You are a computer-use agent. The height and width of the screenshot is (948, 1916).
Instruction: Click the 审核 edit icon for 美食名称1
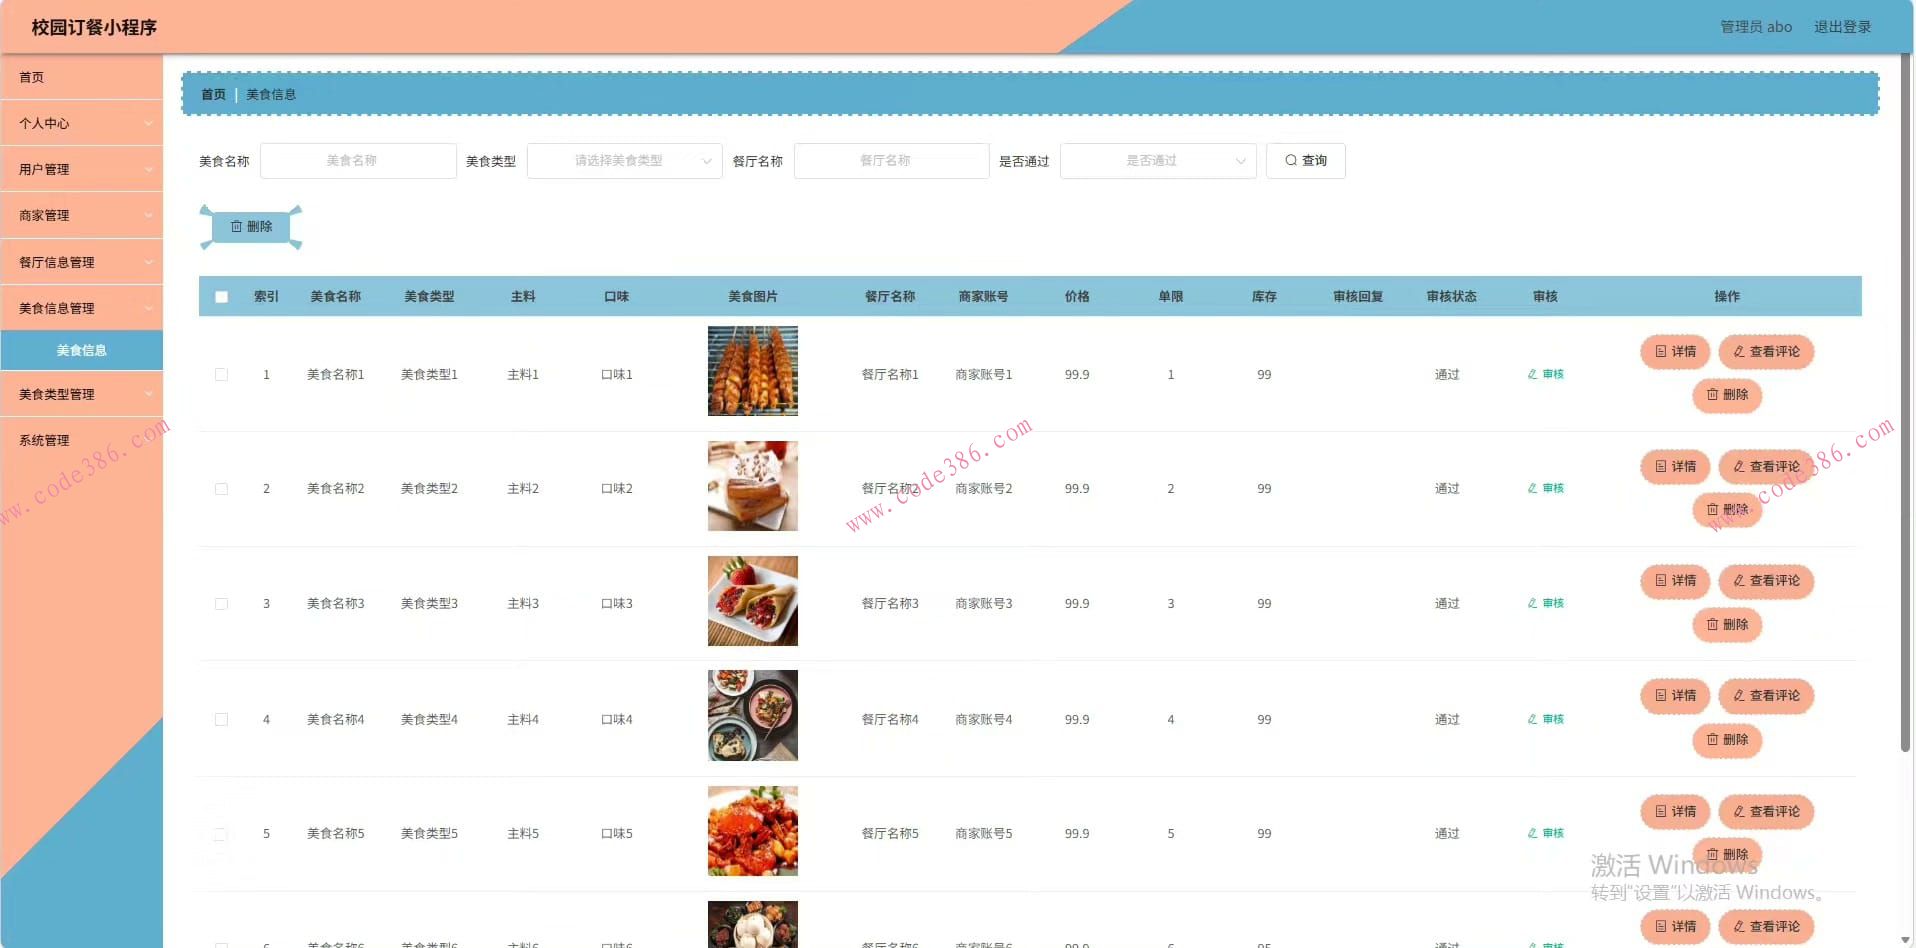(1531, 374)
